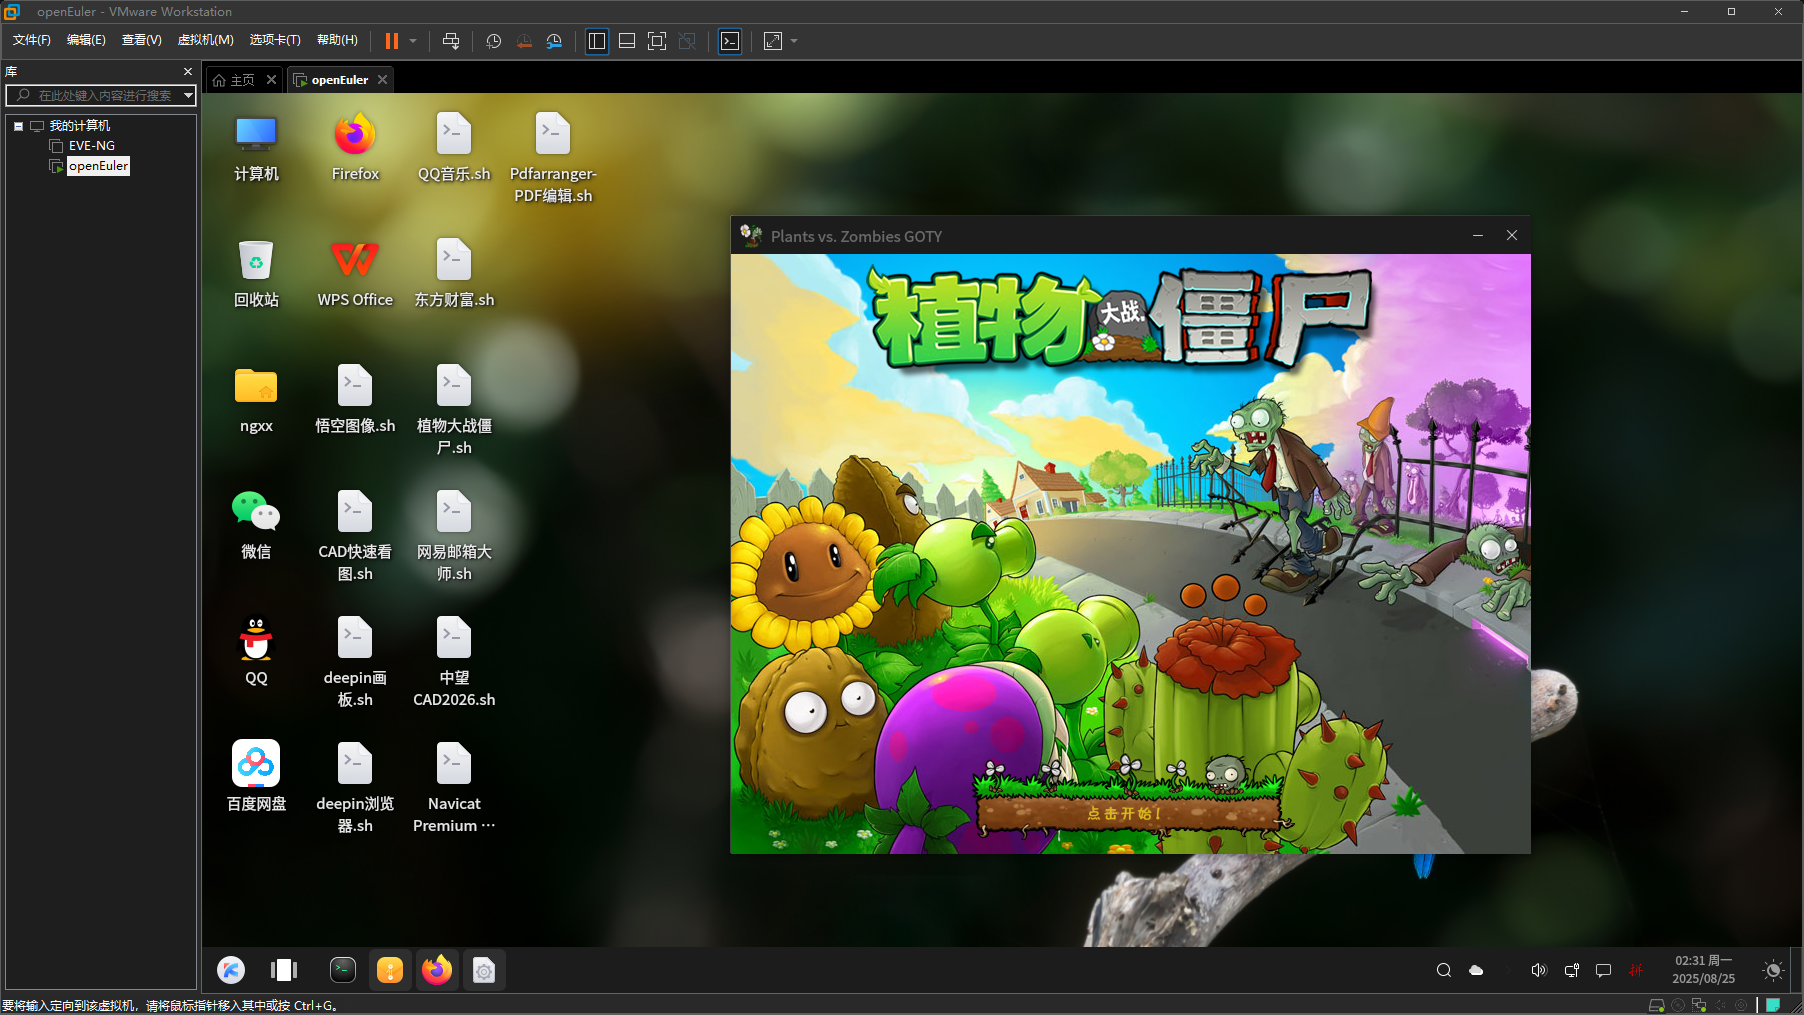1804x1015 pixels.
Task: Enter full screen mode icon in toolbar
Action: pyautogui.click(x=657, y=41)
